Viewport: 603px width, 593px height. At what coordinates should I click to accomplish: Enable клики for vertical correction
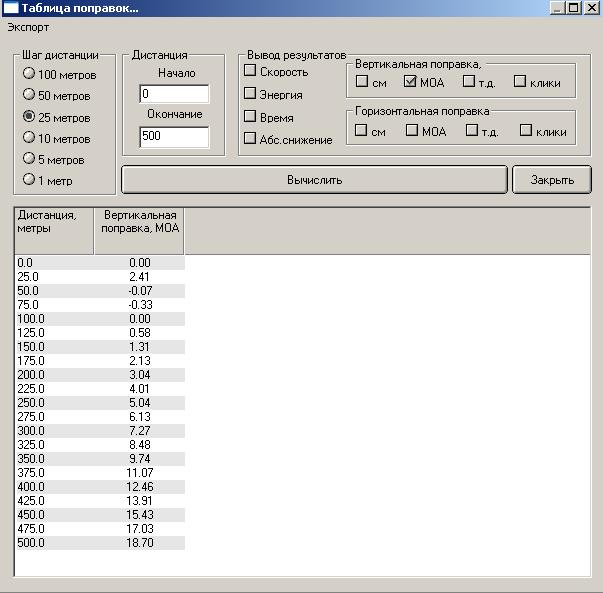tap(520, 82)
